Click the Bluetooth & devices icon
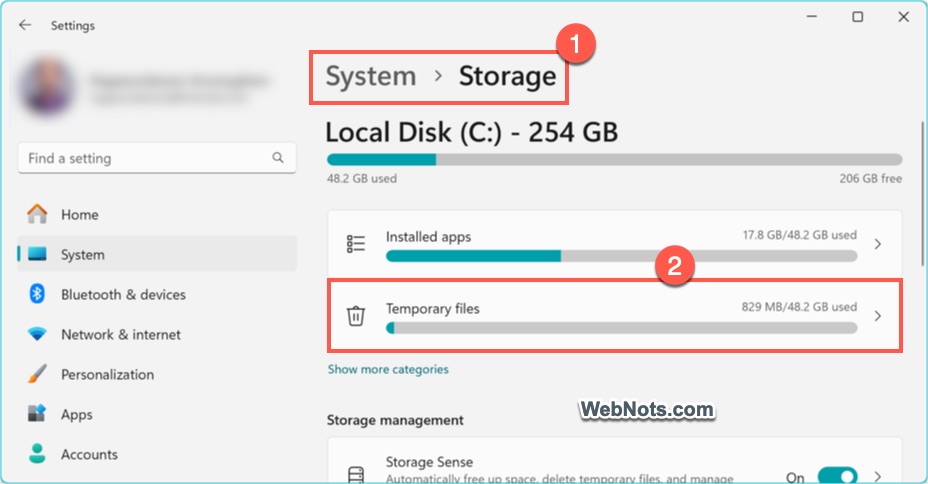This screenshot has height=484, width=928. [37, 294]
